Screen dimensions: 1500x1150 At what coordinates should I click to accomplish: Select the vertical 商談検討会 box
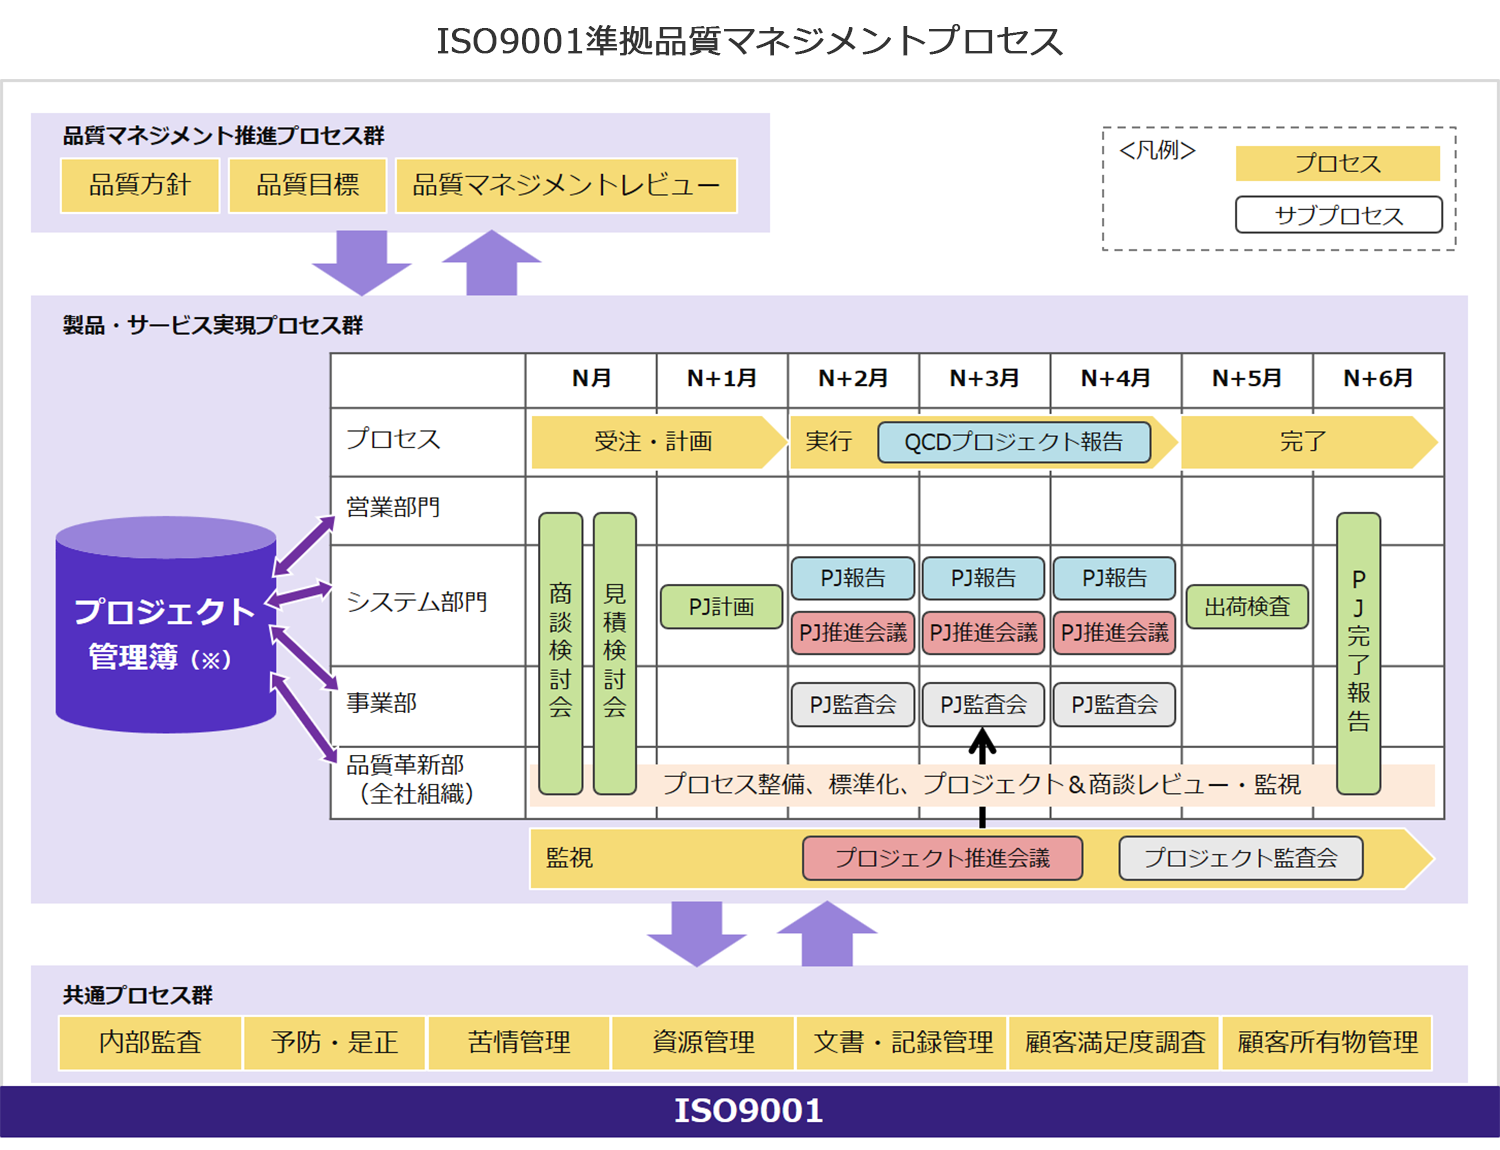point(561,653)
